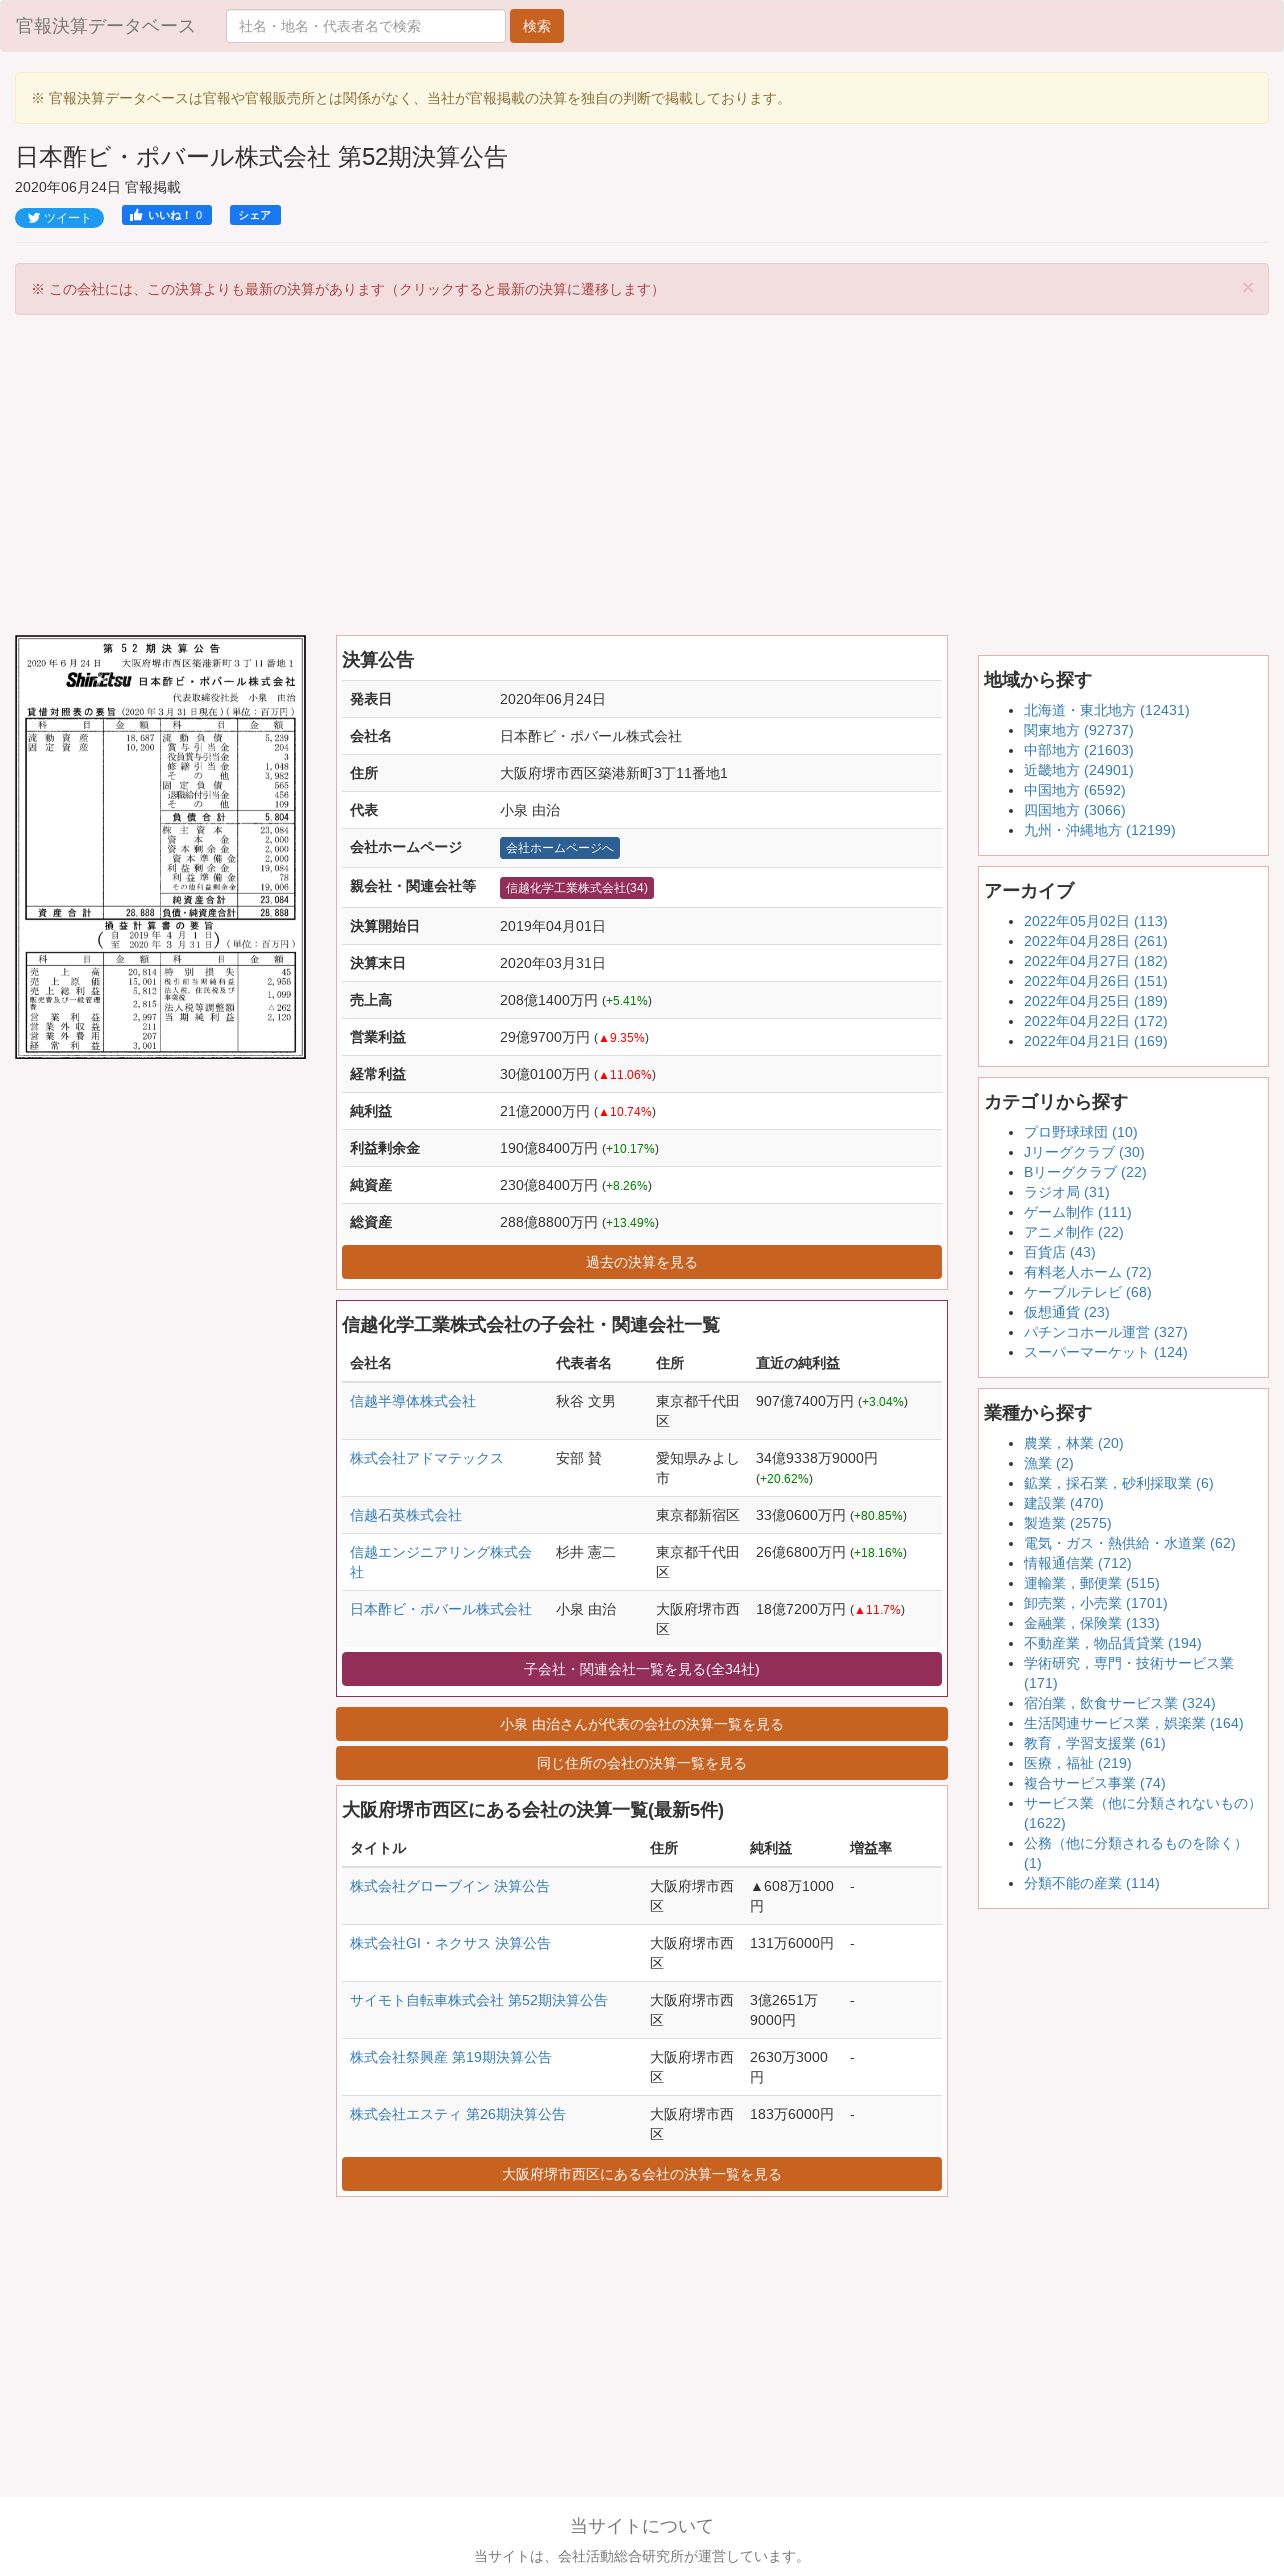Select 九州・沖縄地方 (12199) region
Image resolution: width=1284 pixels, height=2568 pixels.
coord(1099,830)
